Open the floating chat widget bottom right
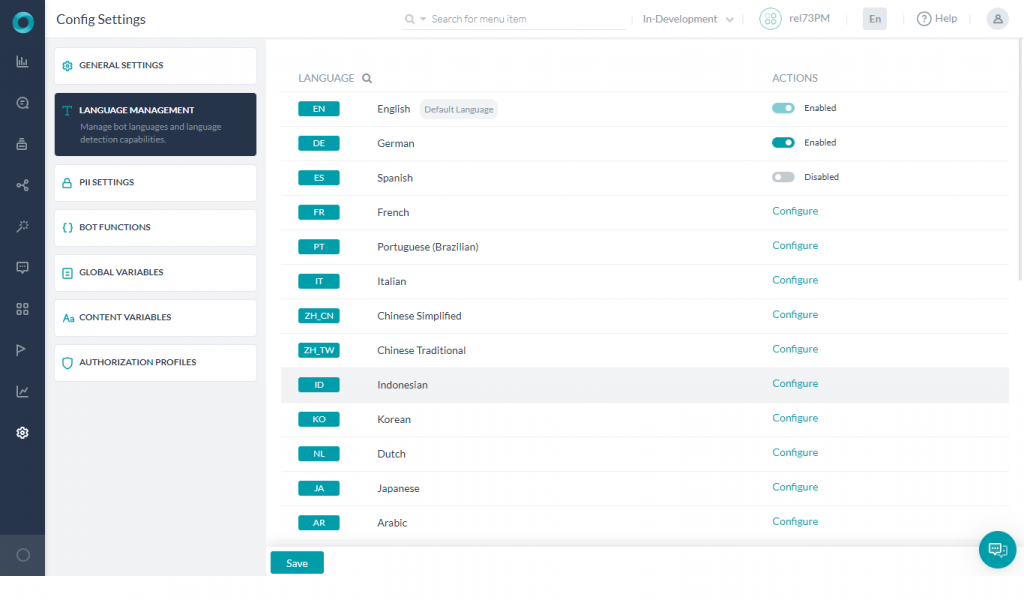Screen dimensions: 1024x600 [x=997, y=549]
